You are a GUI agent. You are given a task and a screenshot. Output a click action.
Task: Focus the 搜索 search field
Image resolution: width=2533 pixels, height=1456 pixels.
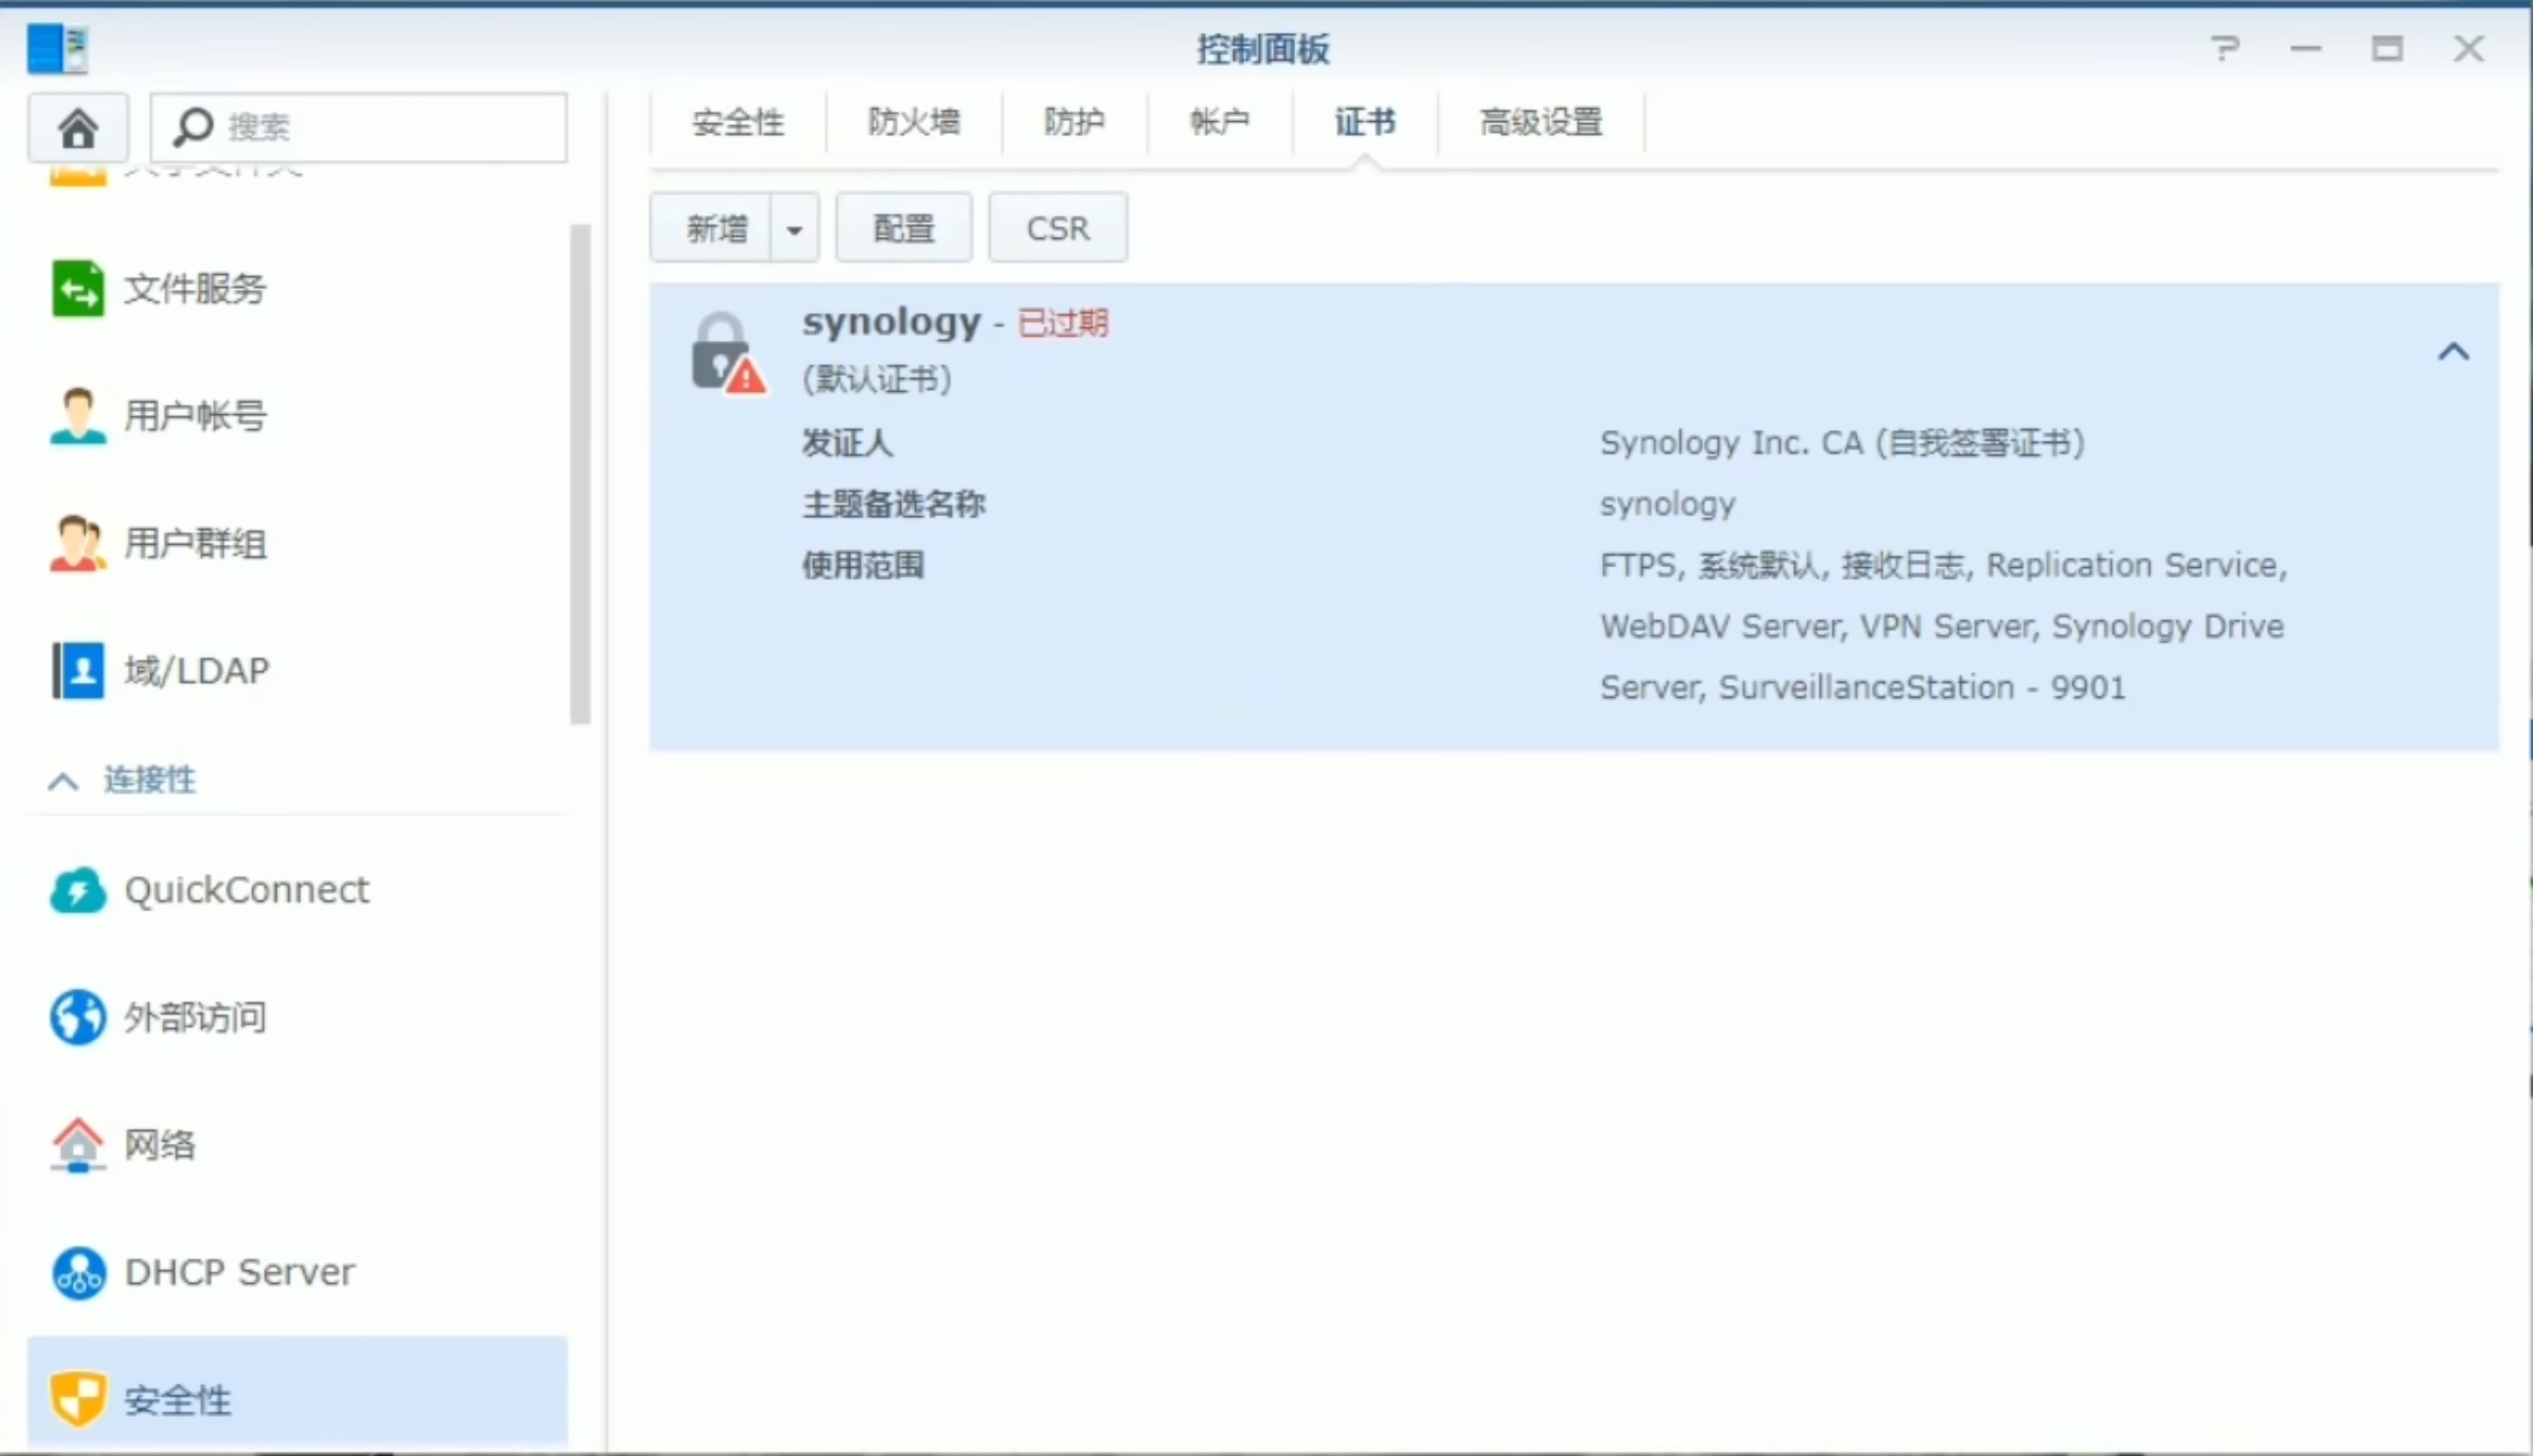point(359,127)
